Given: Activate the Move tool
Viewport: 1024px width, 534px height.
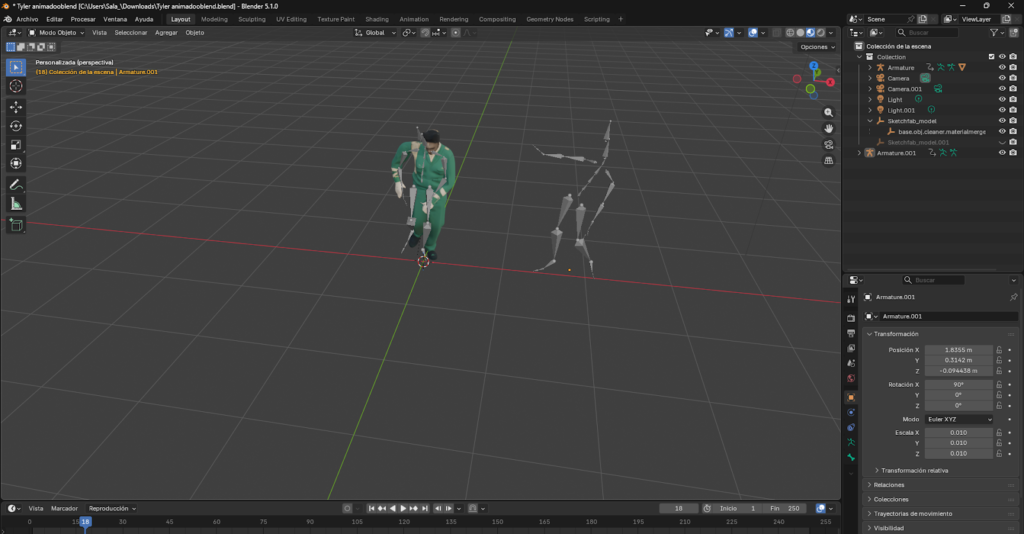Looking at the screenshot, I should [16, 107].
